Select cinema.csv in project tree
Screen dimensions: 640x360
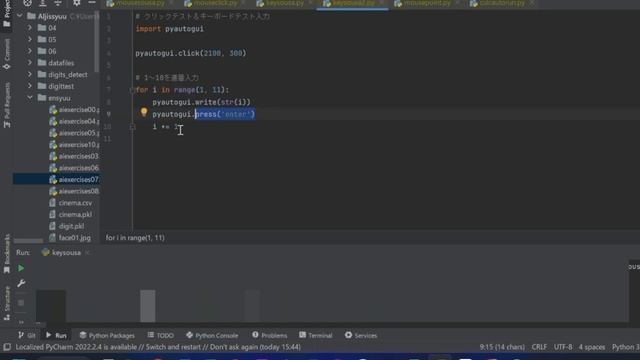(70, 202)
